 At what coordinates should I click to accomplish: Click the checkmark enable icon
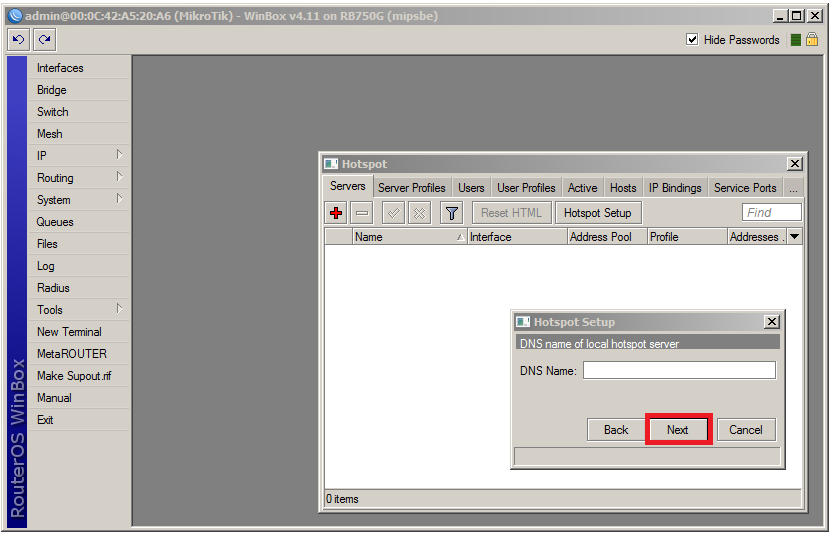click(394, 213)
